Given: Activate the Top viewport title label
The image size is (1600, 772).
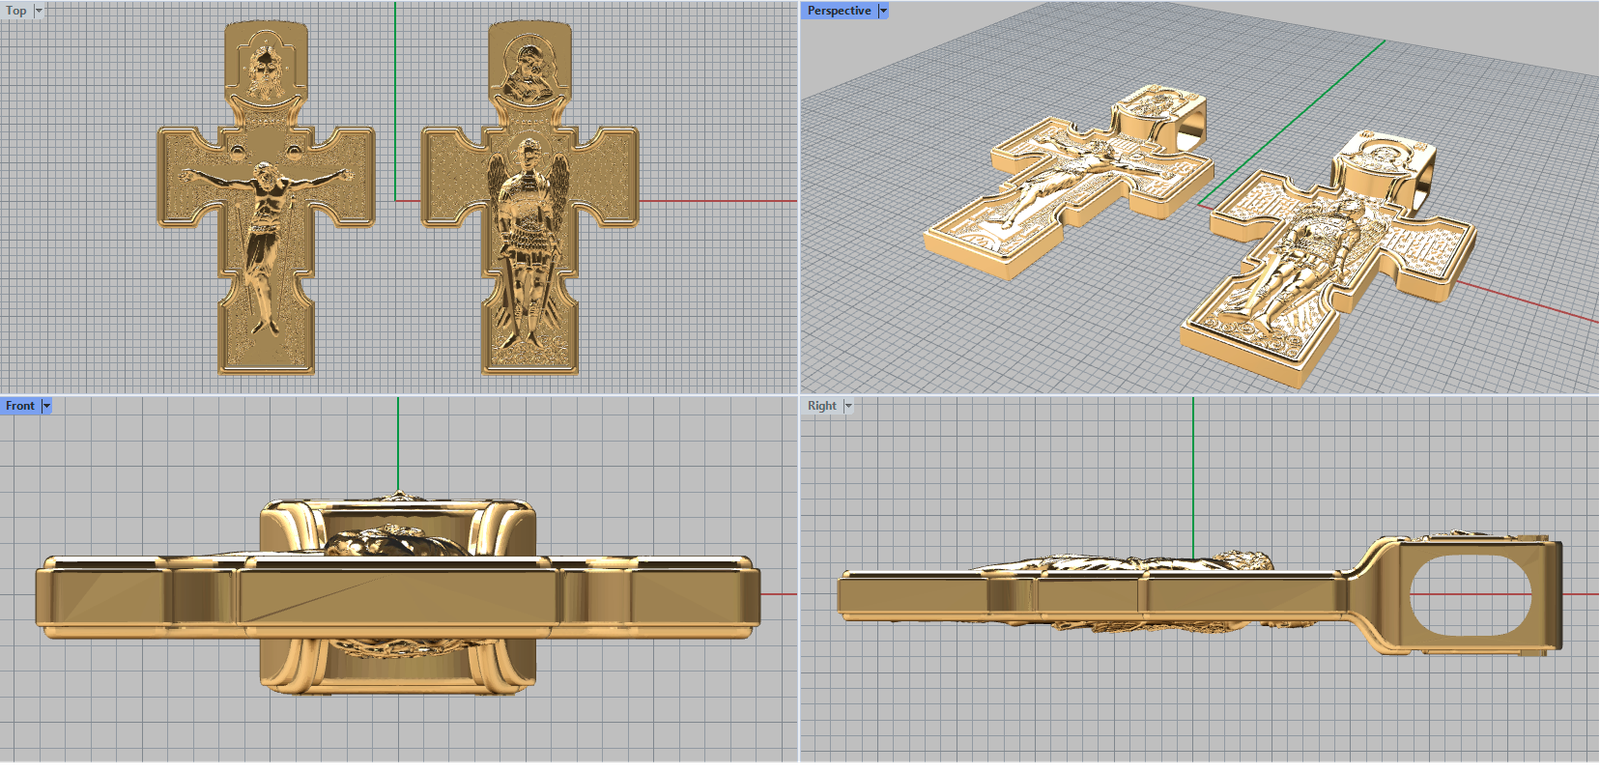Looking at the screenshot, I should tap(16, 11).
